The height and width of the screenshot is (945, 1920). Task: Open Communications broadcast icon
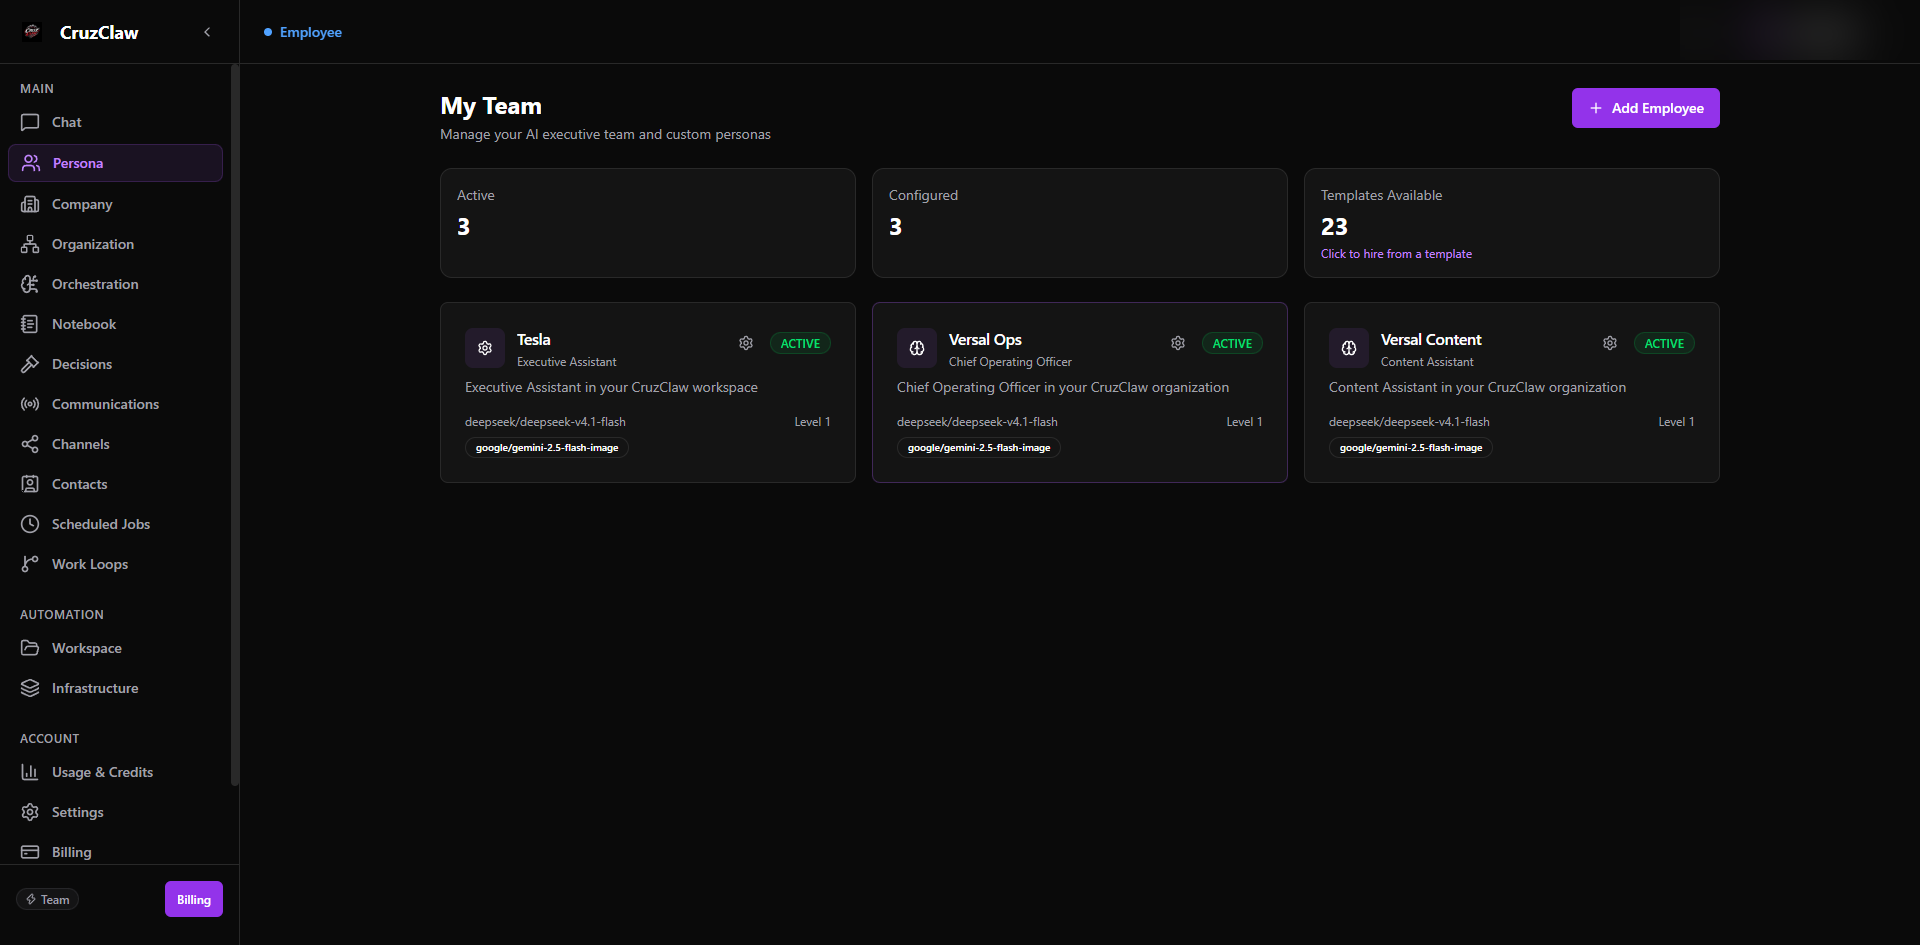tap(30, 404)
